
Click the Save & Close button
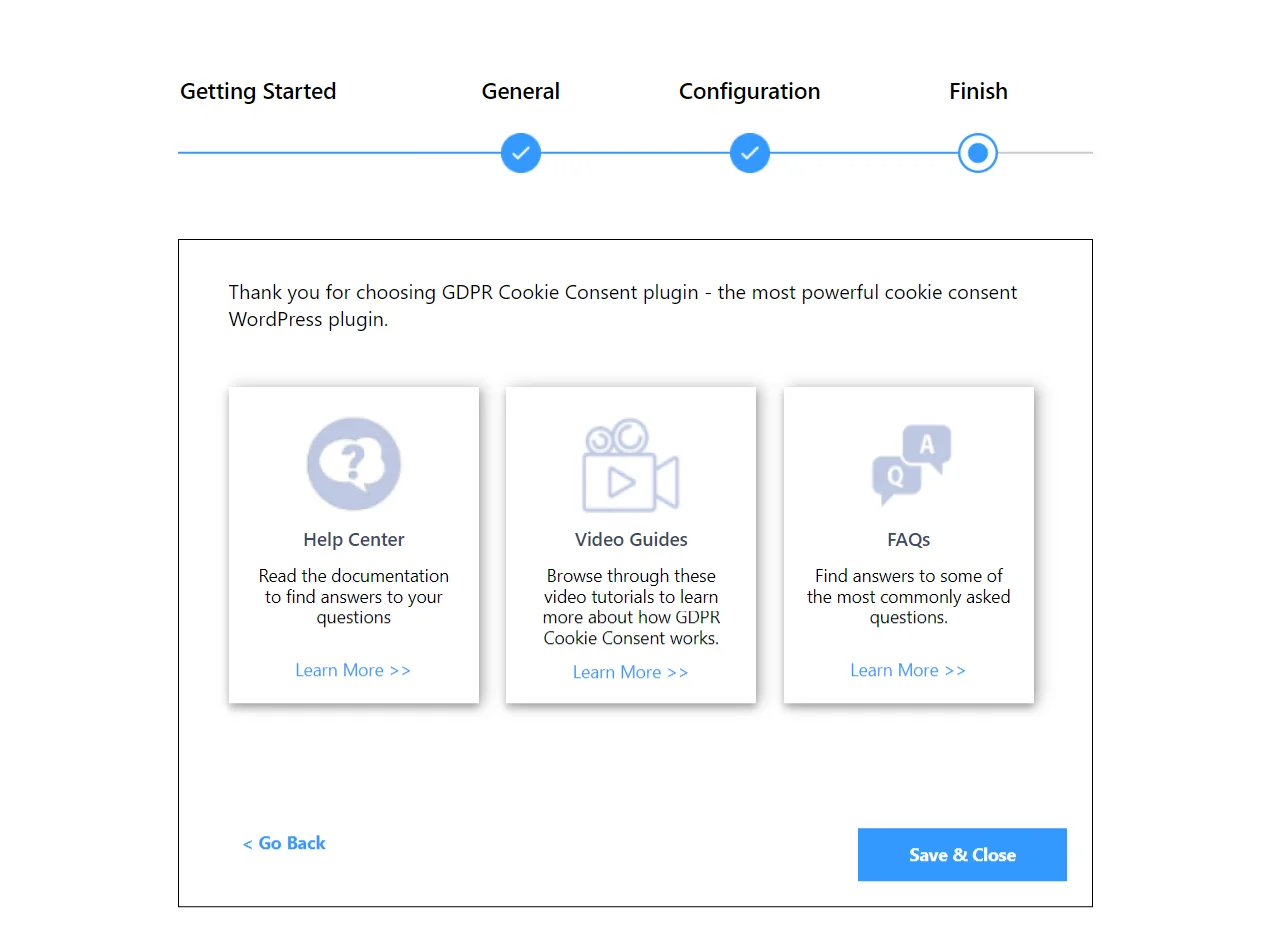962,854
